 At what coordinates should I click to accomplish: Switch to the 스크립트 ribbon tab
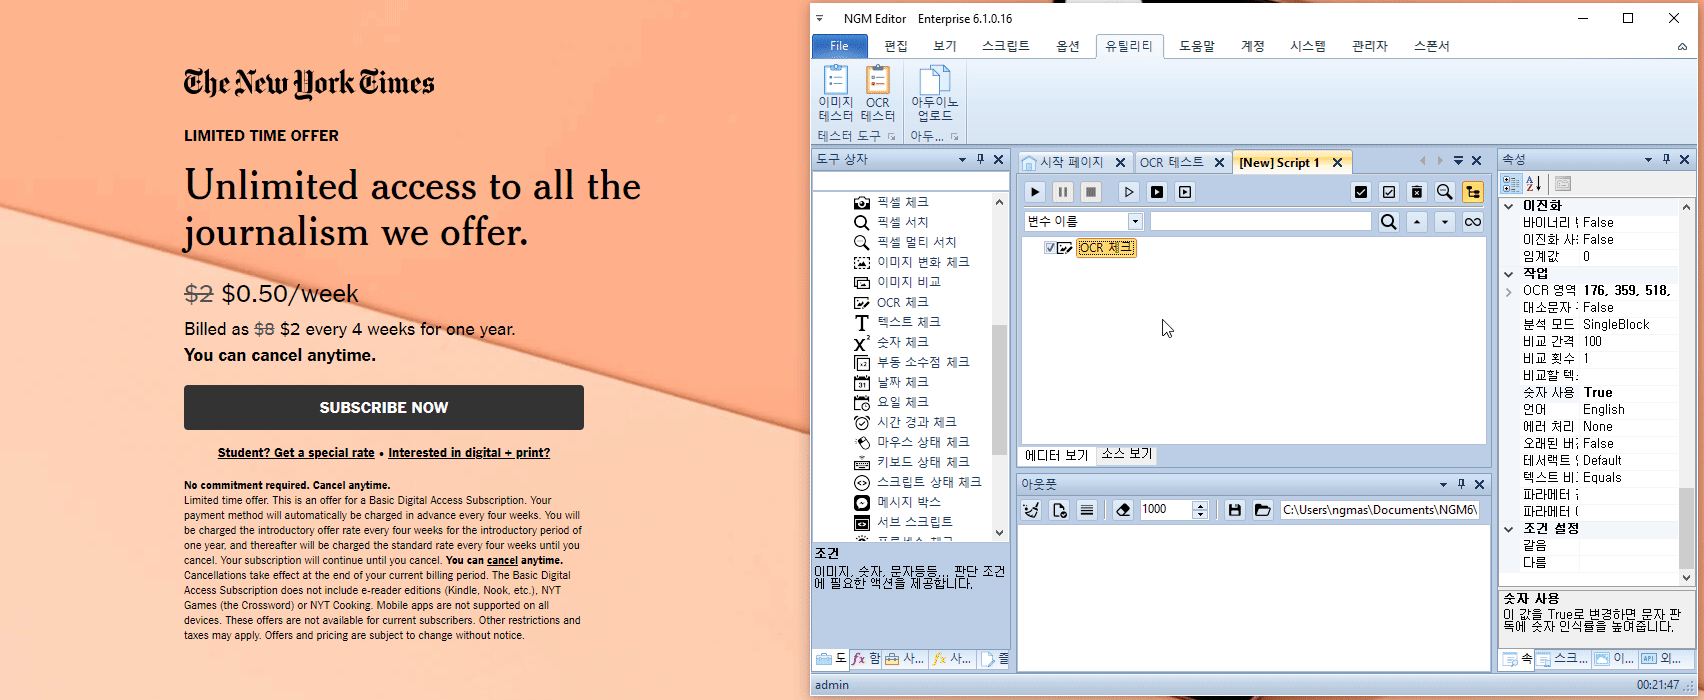[1005, 46]
